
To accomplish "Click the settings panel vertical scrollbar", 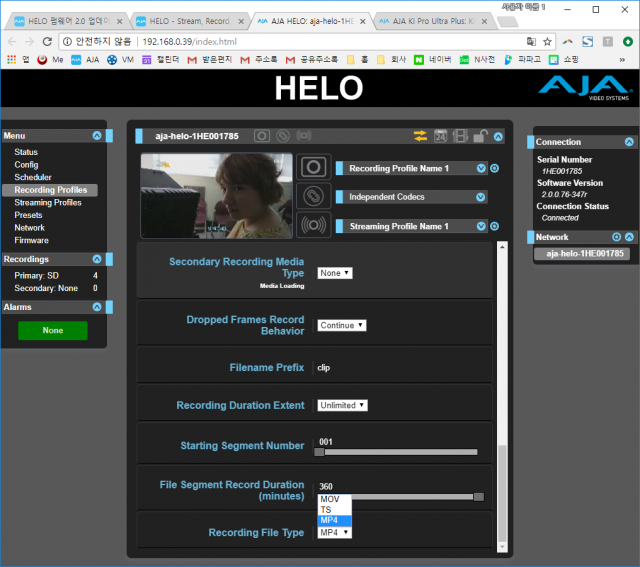I will pos(502,492).
